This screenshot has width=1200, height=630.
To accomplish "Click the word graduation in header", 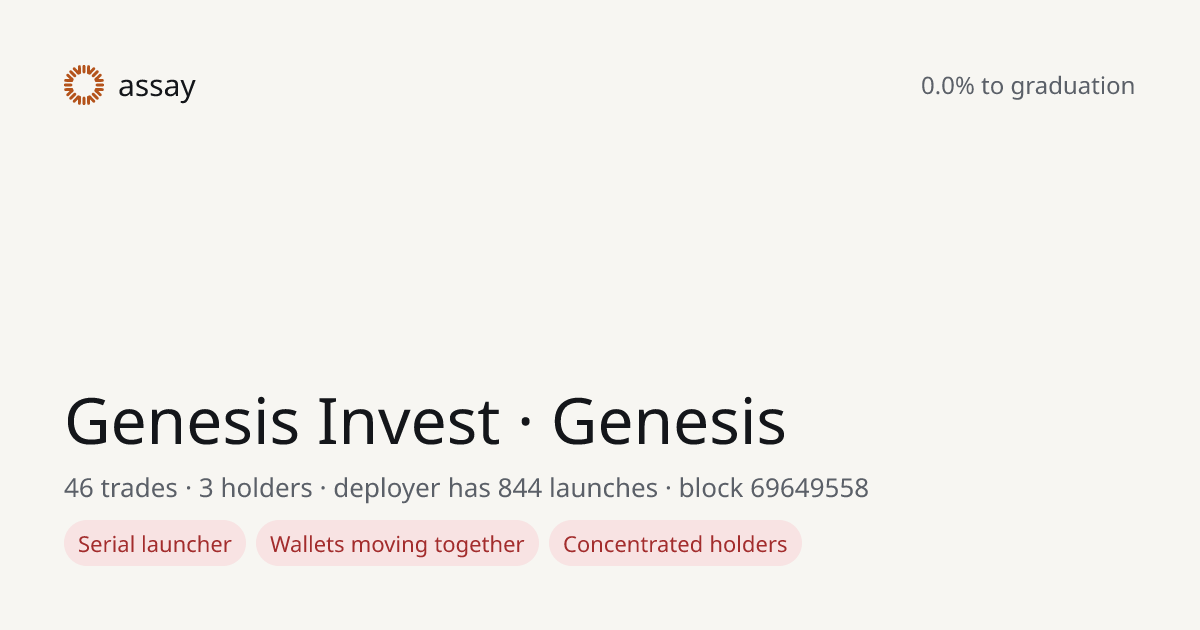I will coord(1073,87).
